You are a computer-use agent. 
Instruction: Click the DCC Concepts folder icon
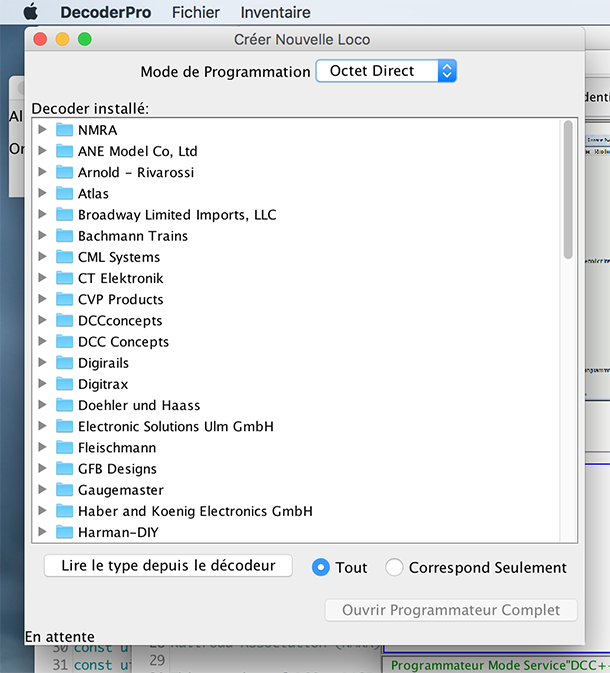(64, 341)
